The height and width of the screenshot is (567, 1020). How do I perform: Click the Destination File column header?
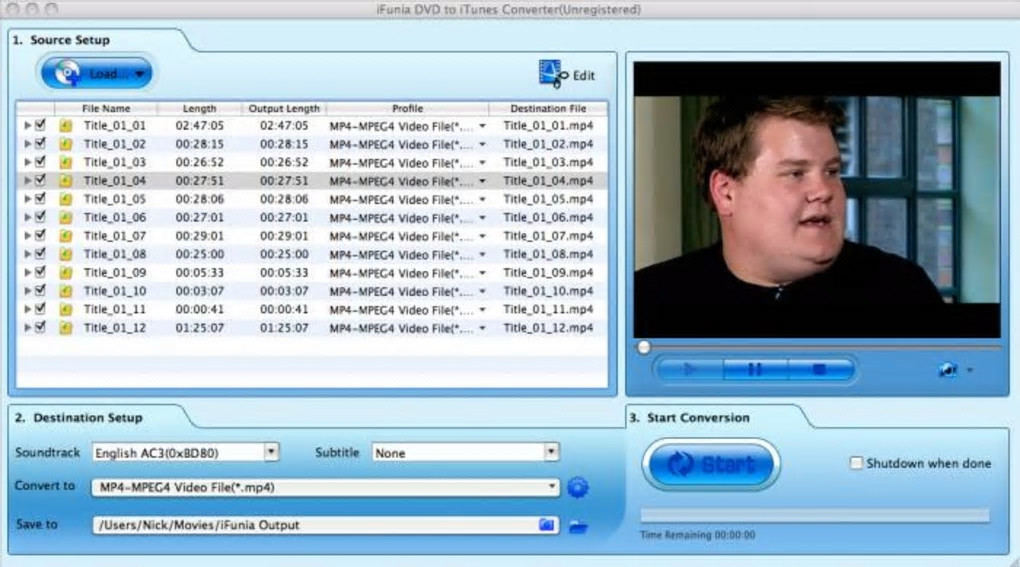(x=548, y=109)
